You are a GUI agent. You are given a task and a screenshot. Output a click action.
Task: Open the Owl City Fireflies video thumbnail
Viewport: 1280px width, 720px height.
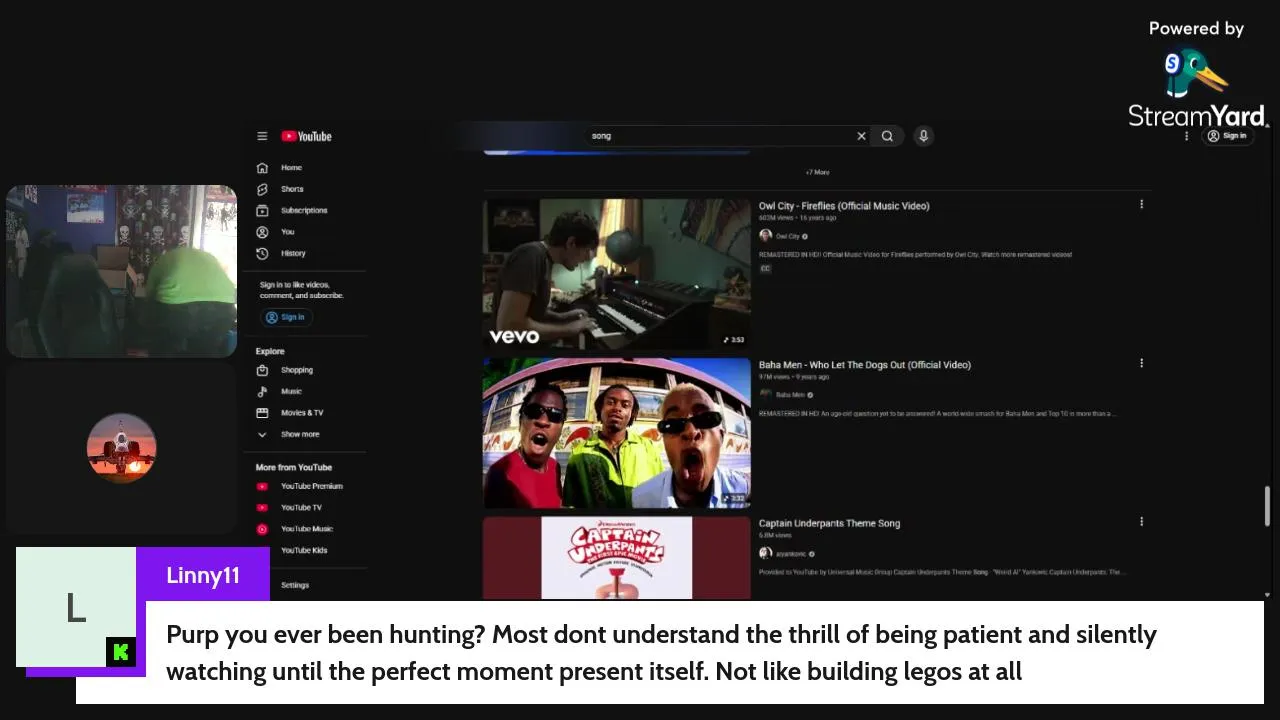[x=617, y=274]
